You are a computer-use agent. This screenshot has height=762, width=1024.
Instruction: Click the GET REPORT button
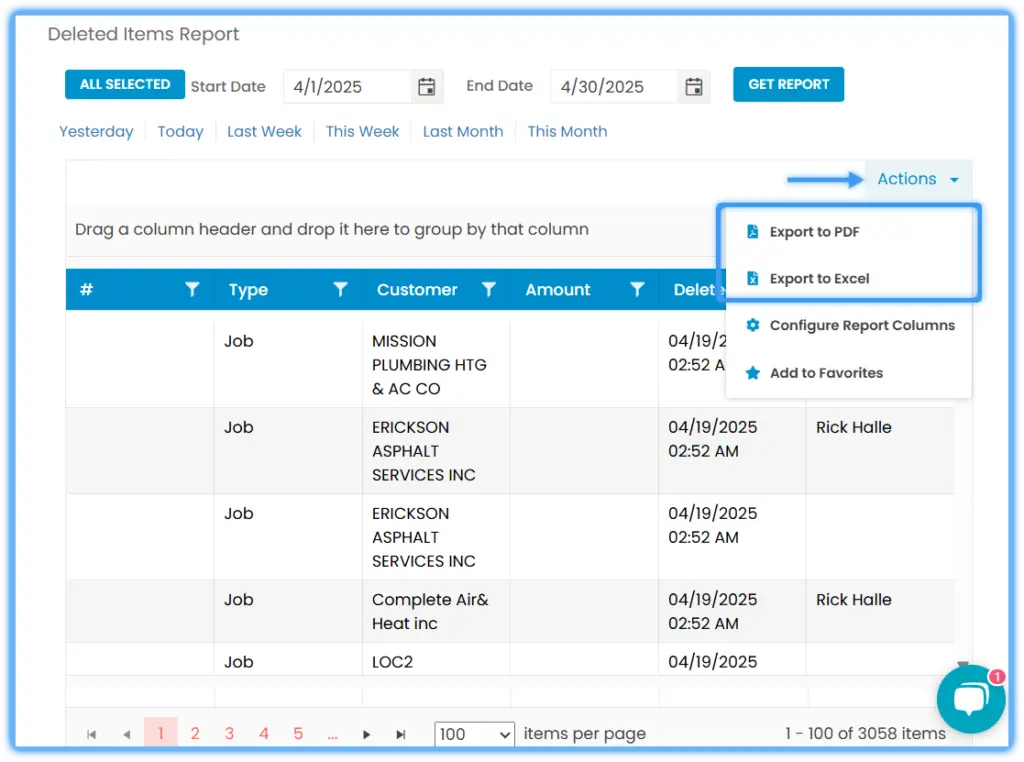(x=788, y=84)
